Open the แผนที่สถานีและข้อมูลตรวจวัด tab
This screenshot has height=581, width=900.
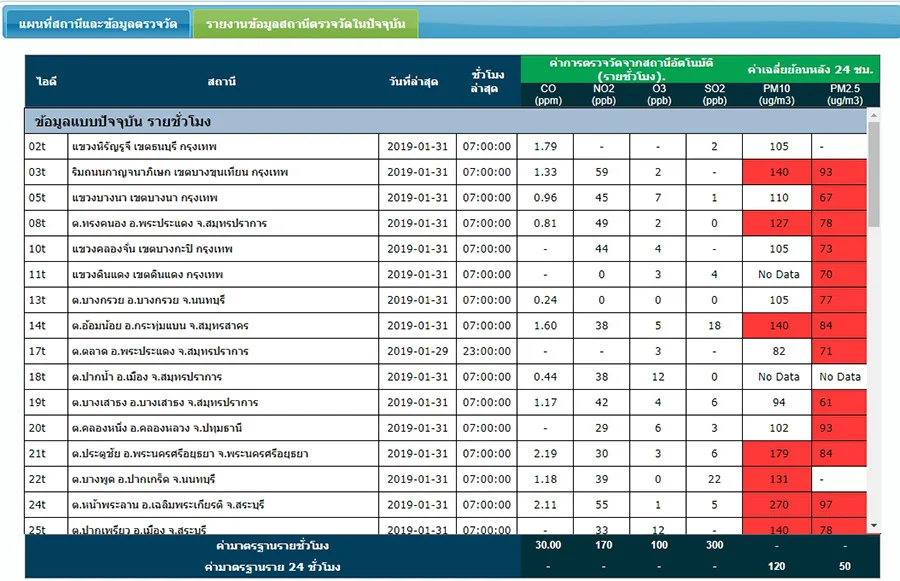click(x=97, y=24)
